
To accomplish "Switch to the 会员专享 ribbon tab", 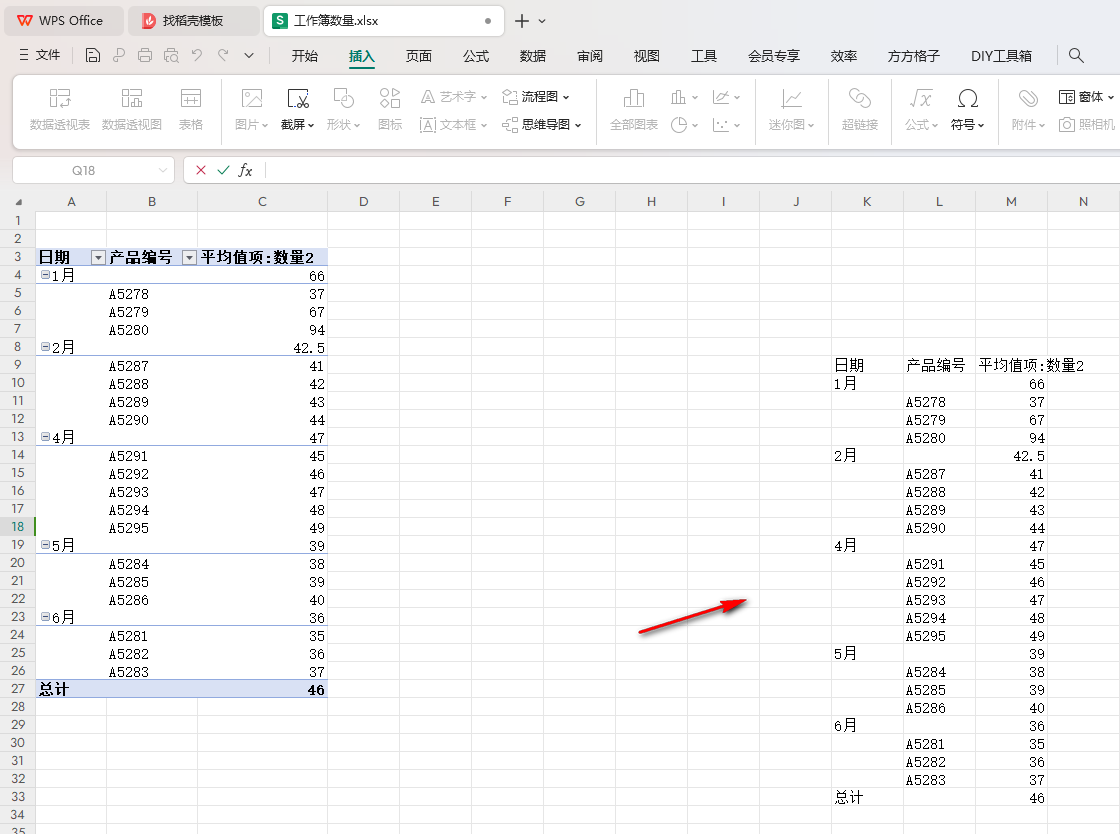I will (x=774, y=56).
